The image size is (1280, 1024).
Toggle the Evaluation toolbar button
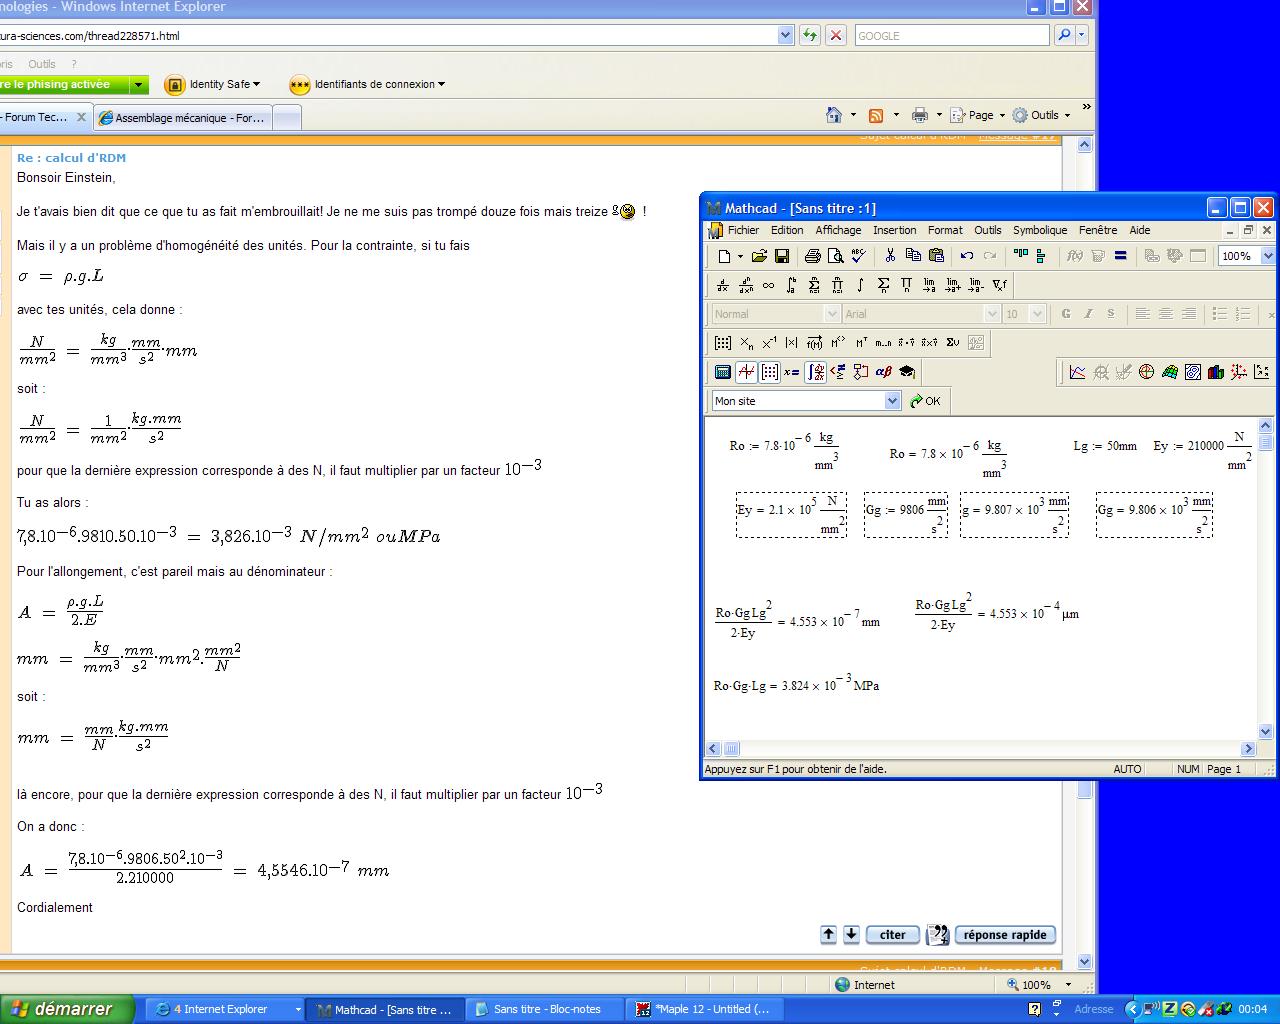pyautogui.click(x=792, y=372)
